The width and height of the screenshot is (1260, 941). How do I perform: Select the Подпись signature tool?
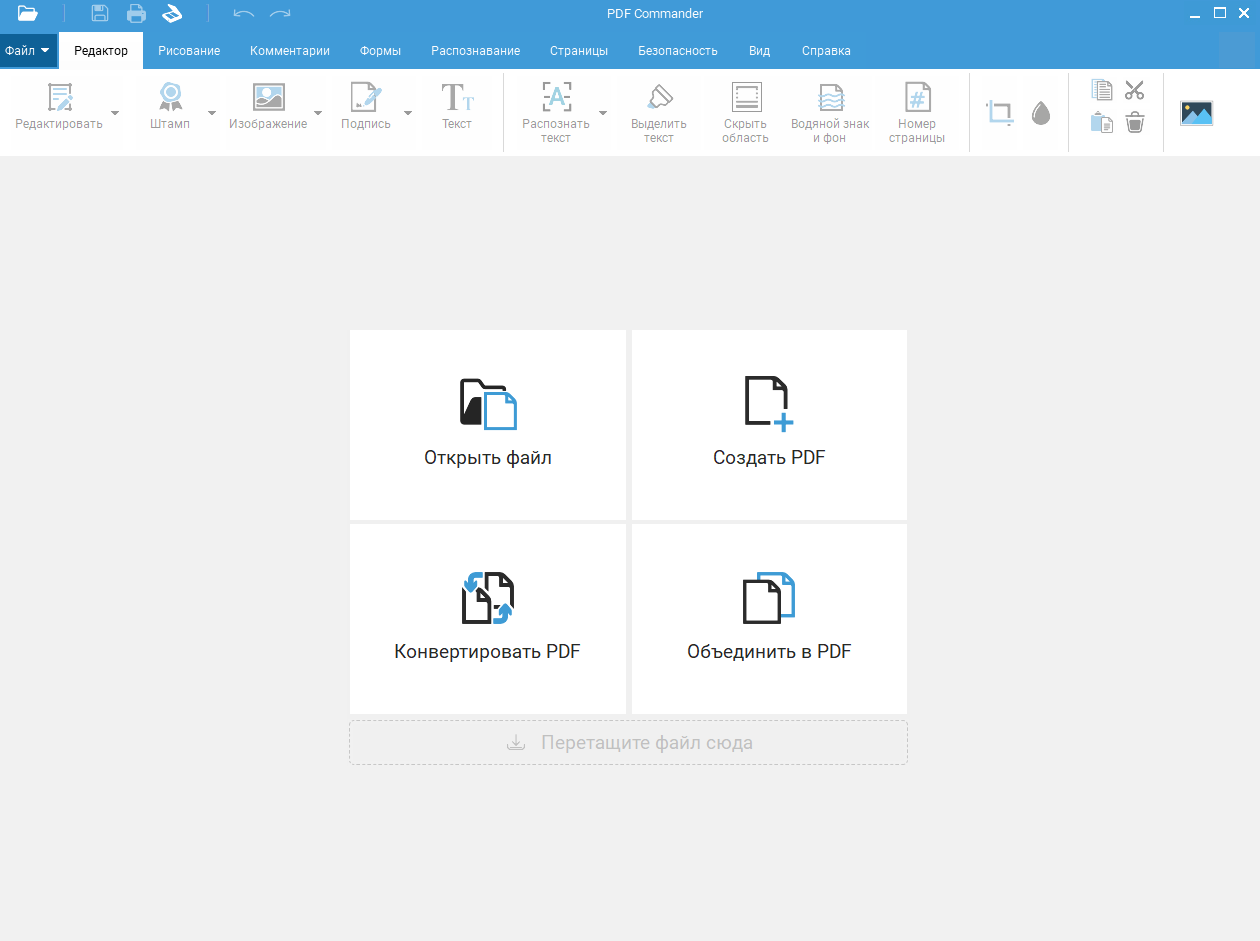coord(366,107)
